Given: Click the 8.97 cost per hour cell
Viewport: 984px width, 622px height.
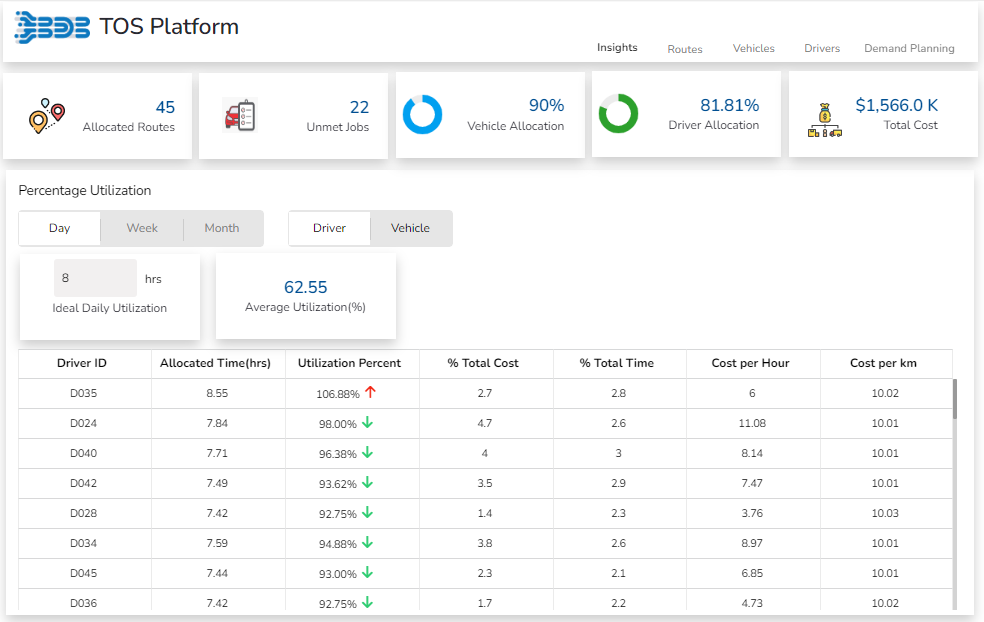Looking at the screenshot, I should click(752, 544).
